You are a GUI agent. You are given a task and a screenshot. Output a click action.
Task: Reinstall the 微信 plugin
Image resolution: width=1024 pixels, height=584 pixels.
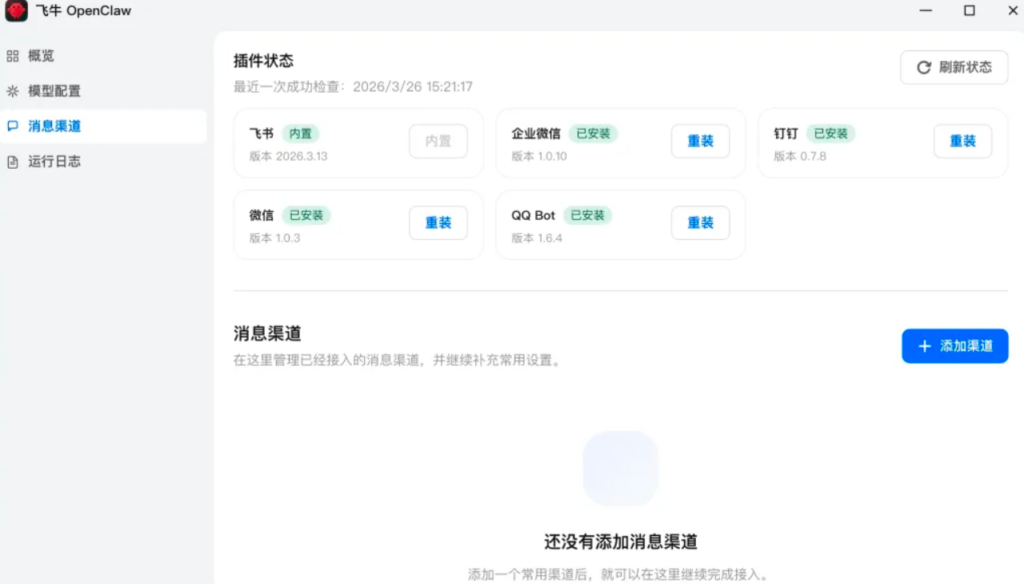click(438, 223)
